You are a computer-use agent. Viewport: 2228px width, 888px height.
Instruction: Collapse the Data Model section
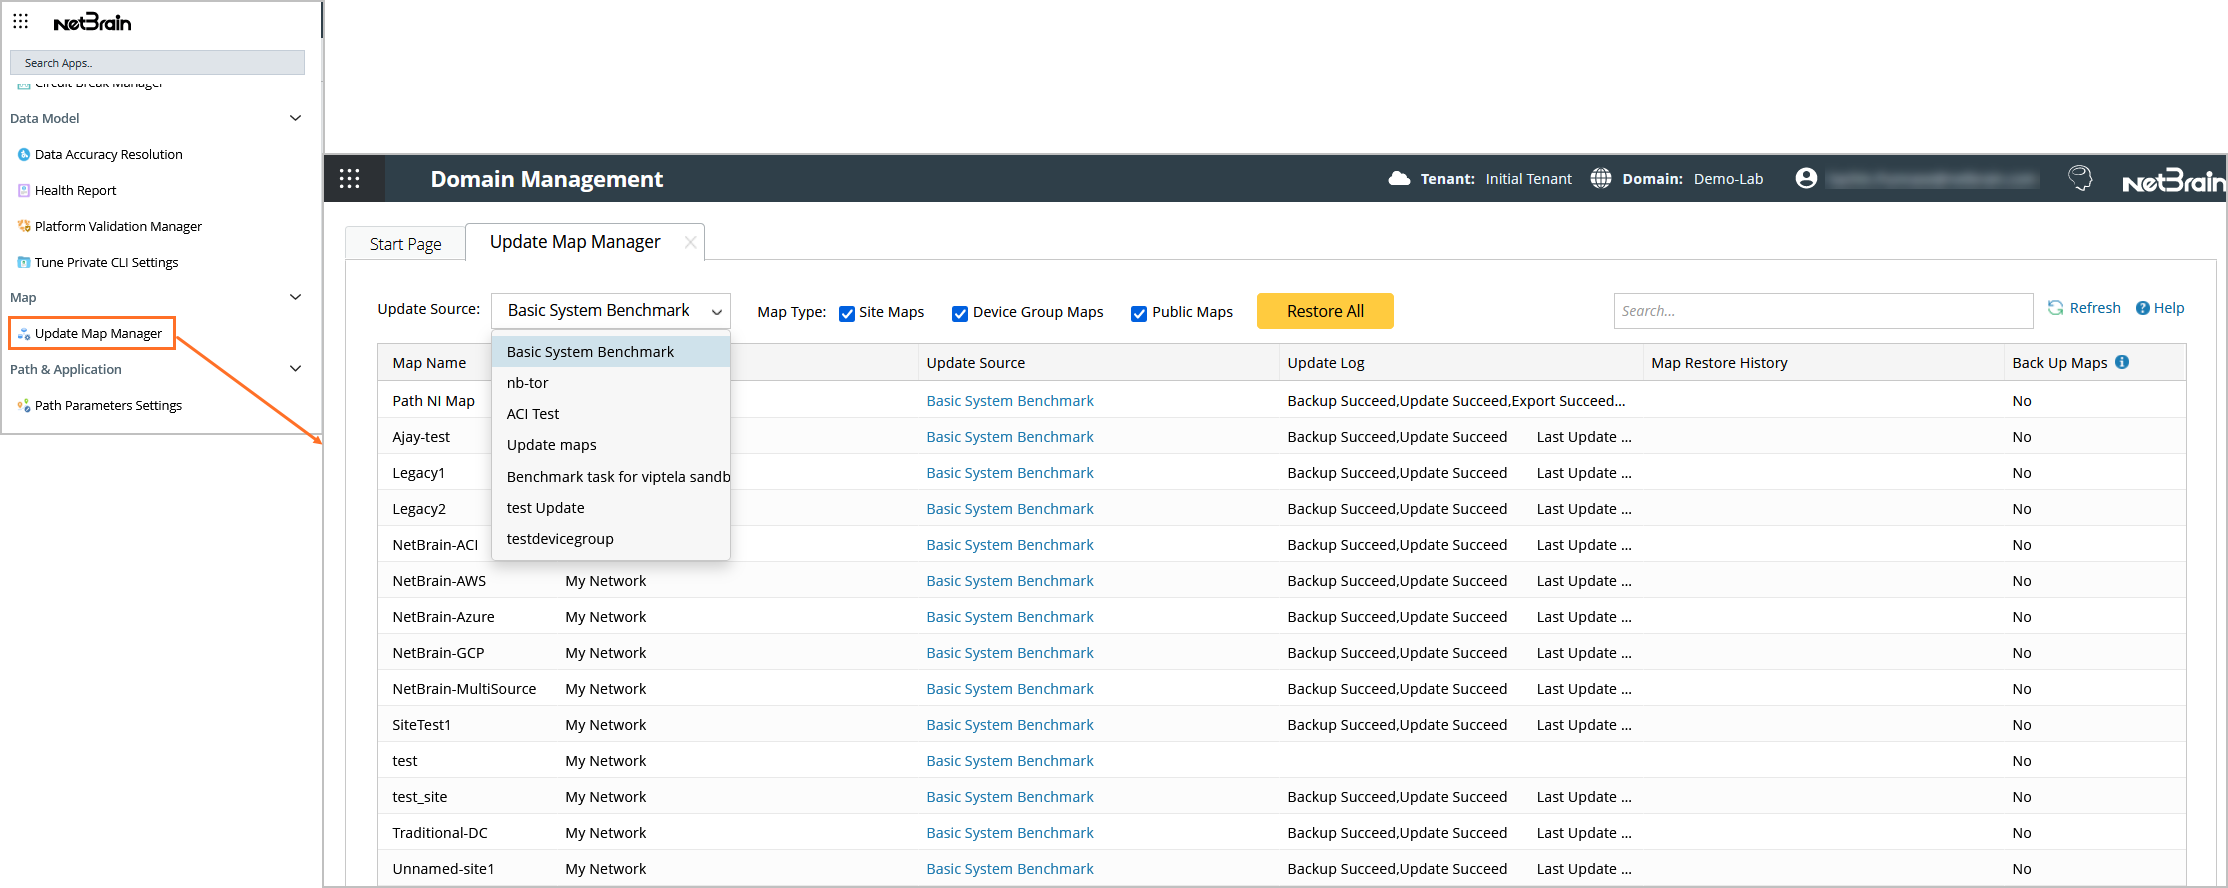pos(295,118)
